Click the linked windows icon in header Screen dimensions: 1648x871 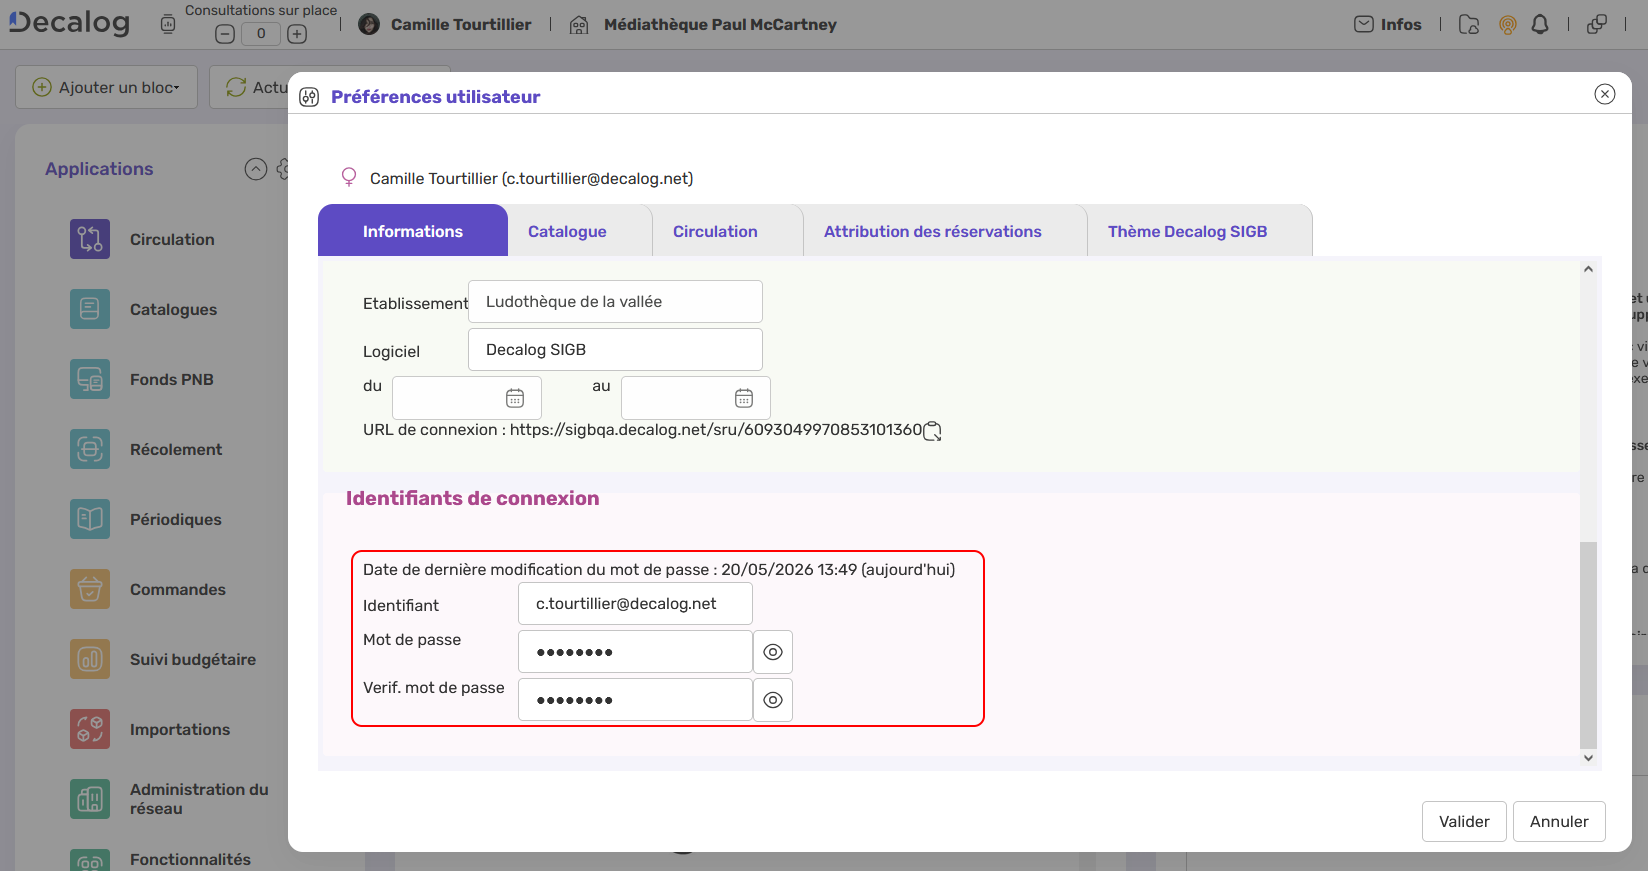click(1597, 24)
